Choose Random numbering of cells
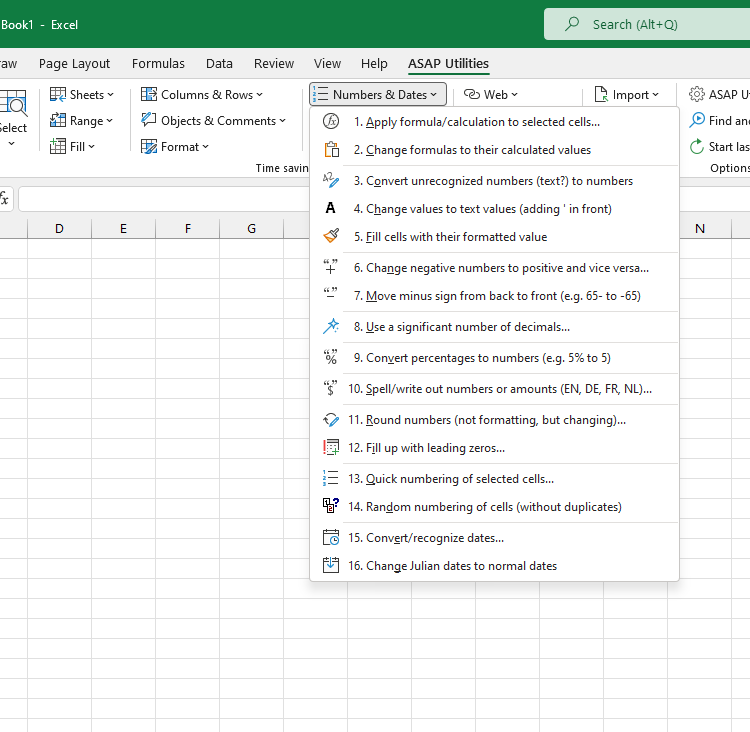 click(495, 507)
